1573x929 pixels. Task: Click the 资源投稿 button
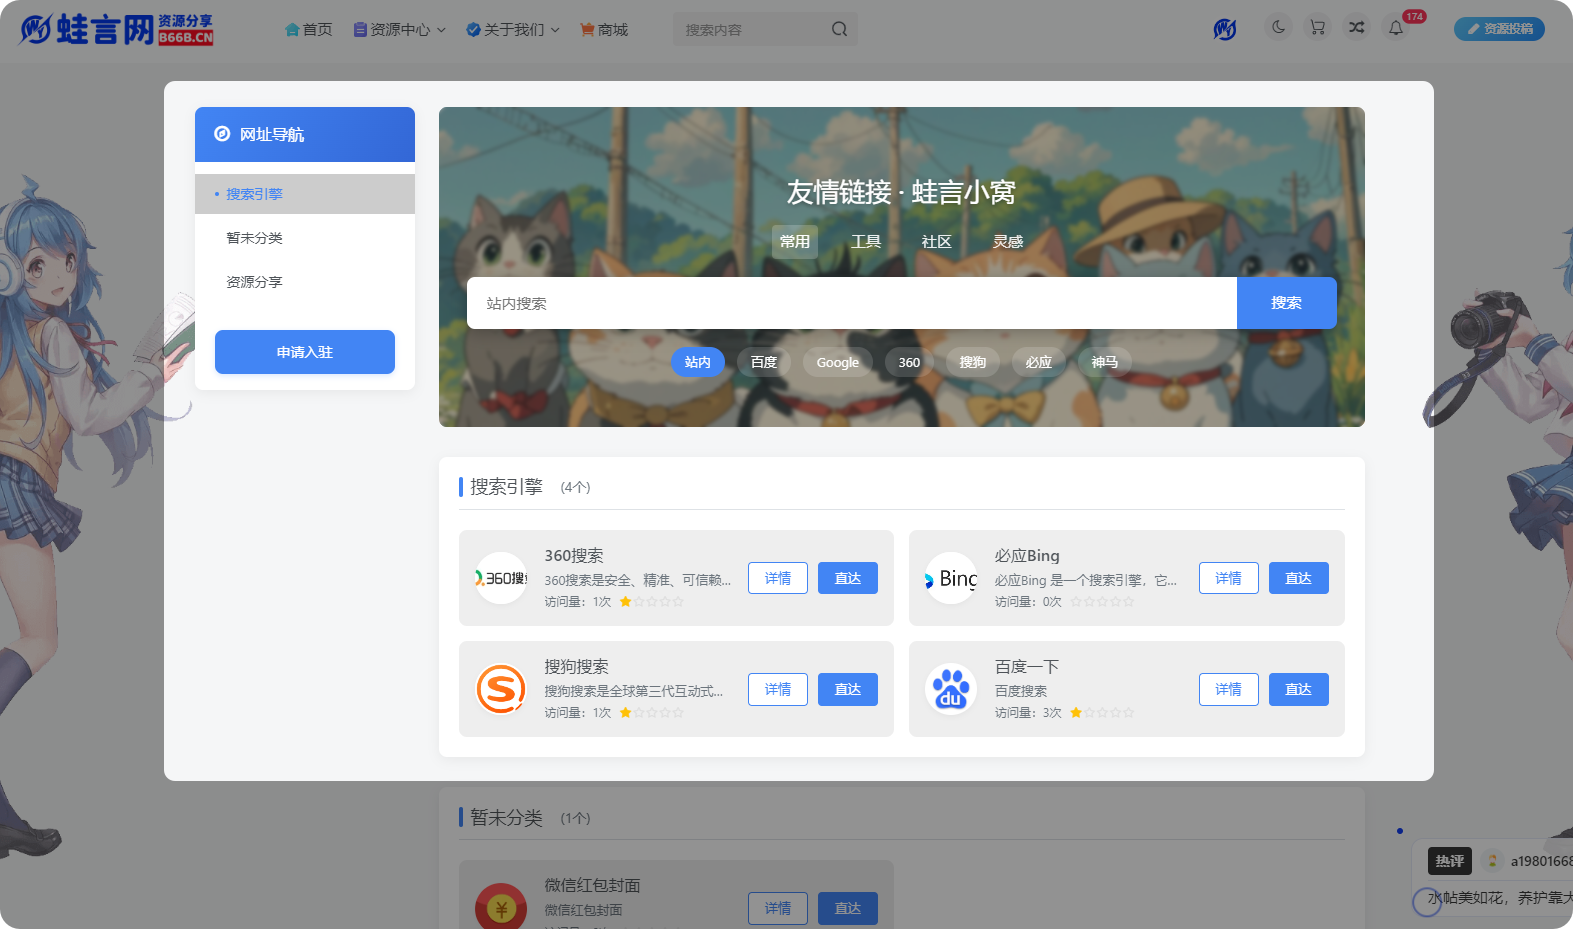tap(1499, 29)
